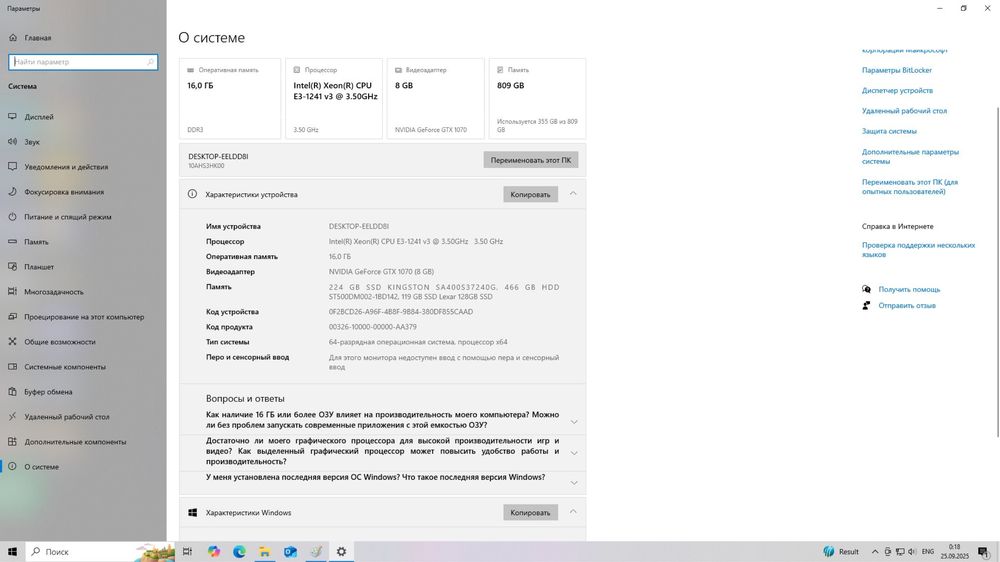Click the vertical scrollbar of the settings page
The image size is (1000, 562).
(997, 273)
